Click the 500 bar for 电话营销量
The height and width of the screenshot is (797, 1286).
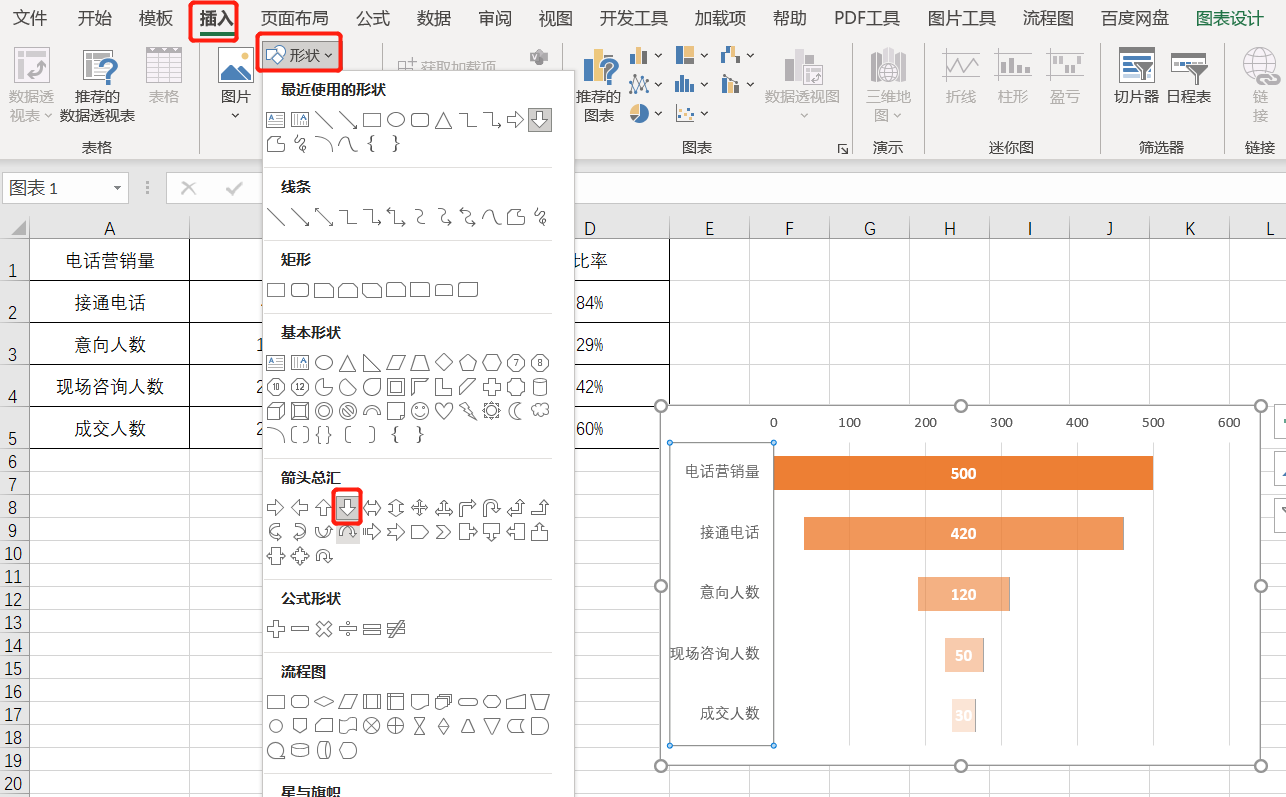pos(963,473)
